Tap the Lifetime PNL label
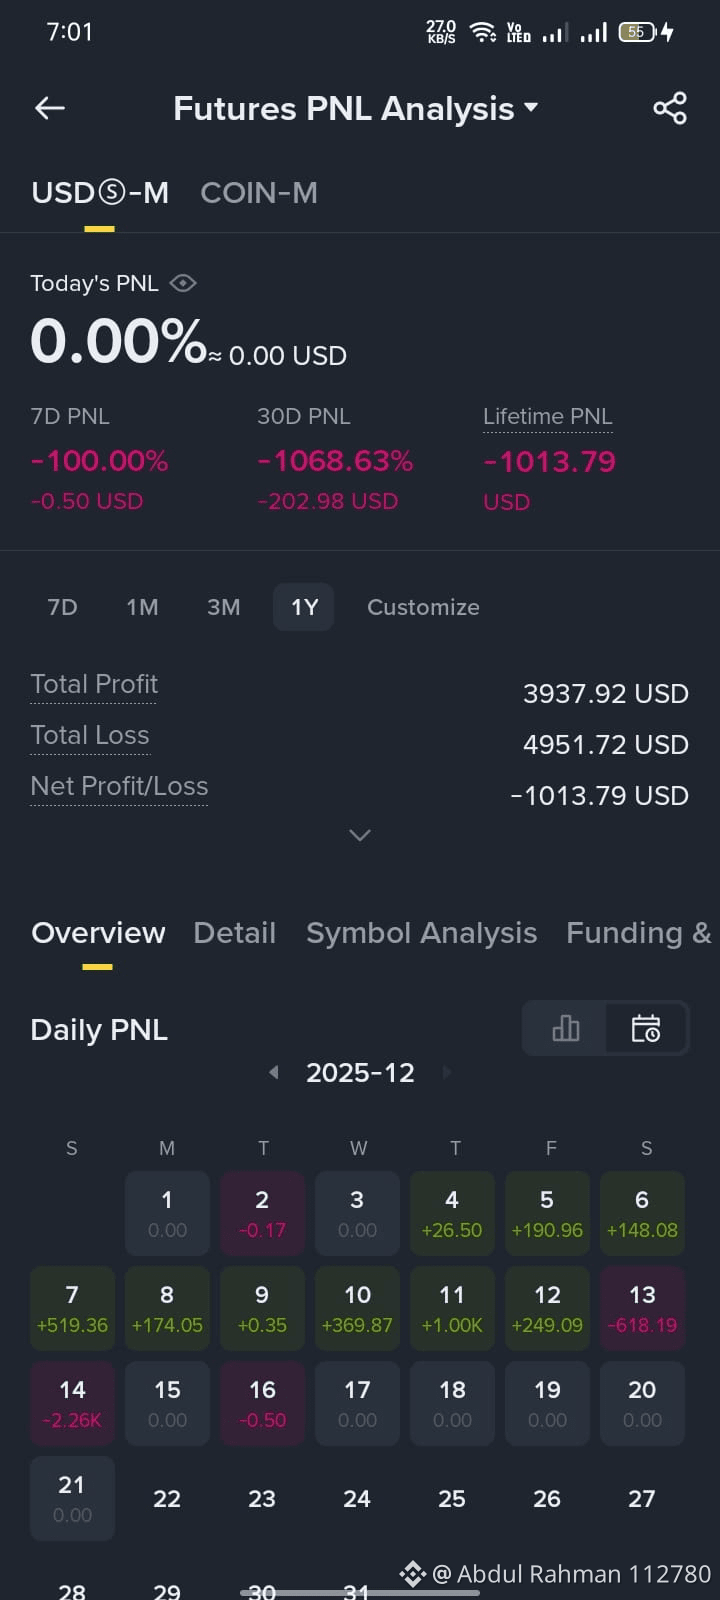 coord(547,416)
